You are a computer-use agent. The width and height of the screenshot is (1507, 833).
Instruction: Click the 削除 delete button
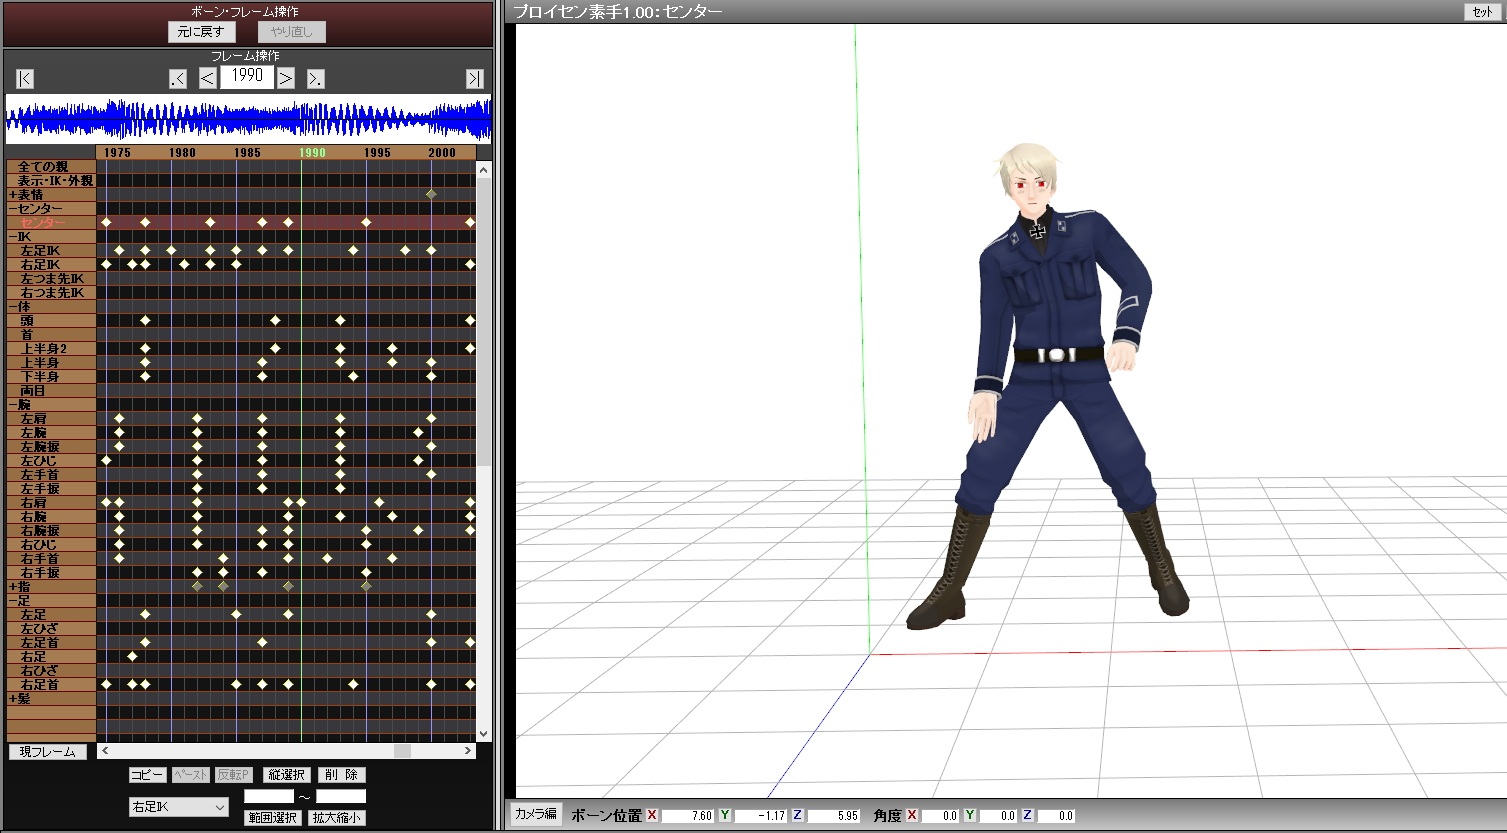click(342, 775)
